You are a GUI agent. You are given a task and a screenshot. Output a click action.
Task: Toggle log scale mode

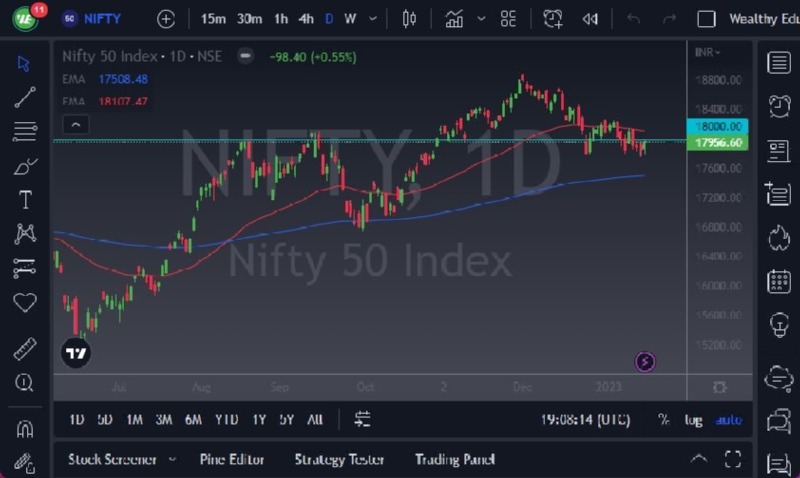point(693,420)
